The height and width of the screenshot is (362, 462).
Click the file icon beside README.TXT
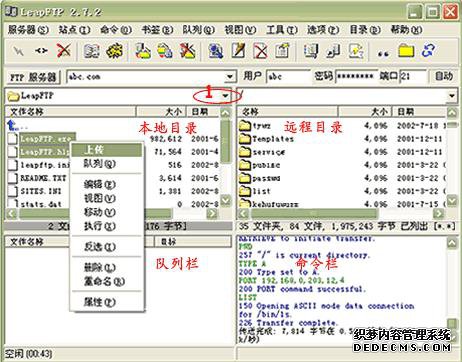click(x=13, y=178)
